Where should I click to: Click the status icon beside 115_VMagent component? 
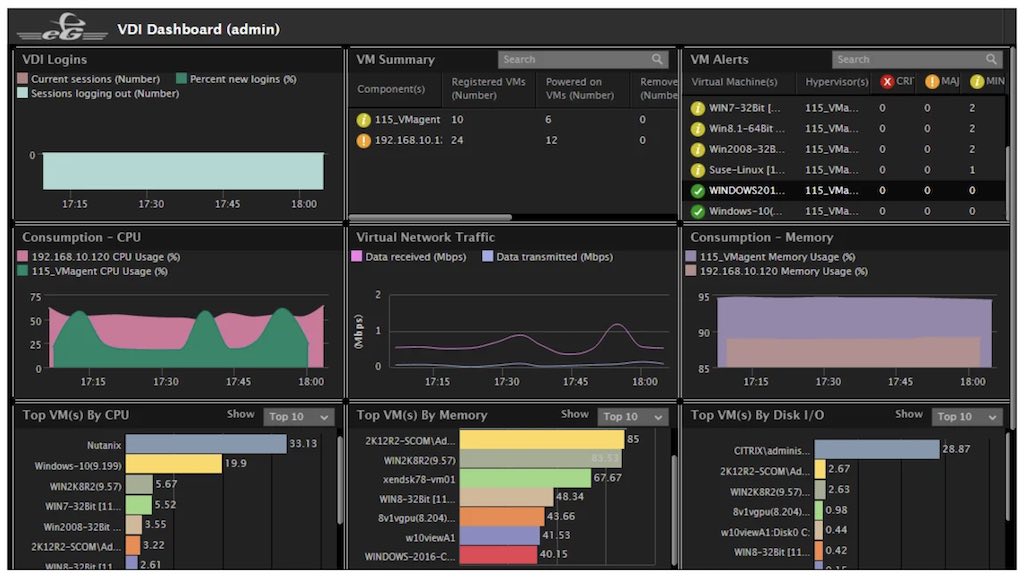(364, 120)
